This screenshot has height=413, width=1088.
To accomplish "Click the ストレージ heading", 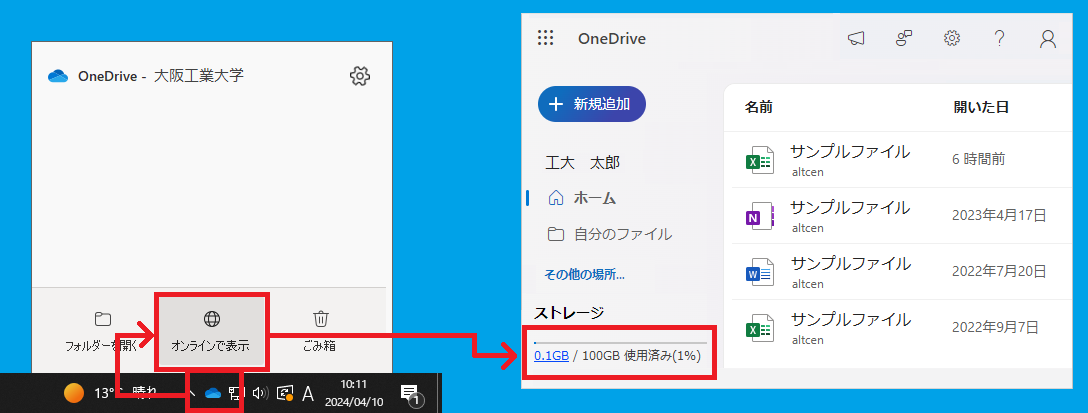I will click(x=569, y=313).
